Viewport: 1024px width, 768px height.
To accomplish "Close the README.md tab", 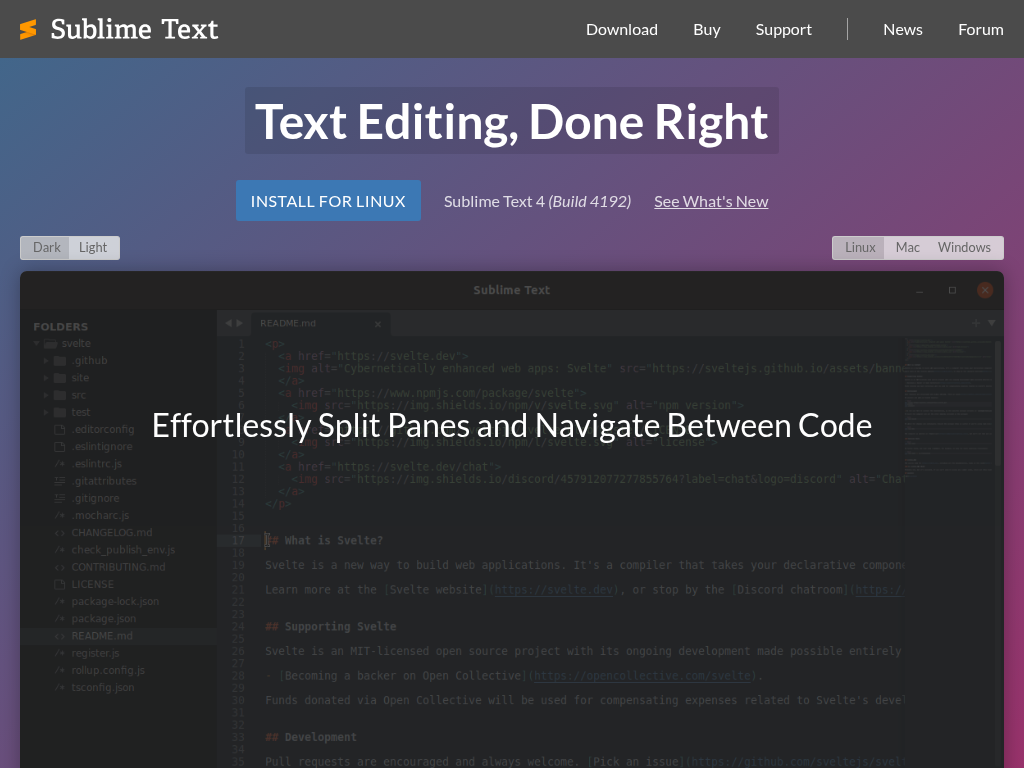I will pos(377,324).
